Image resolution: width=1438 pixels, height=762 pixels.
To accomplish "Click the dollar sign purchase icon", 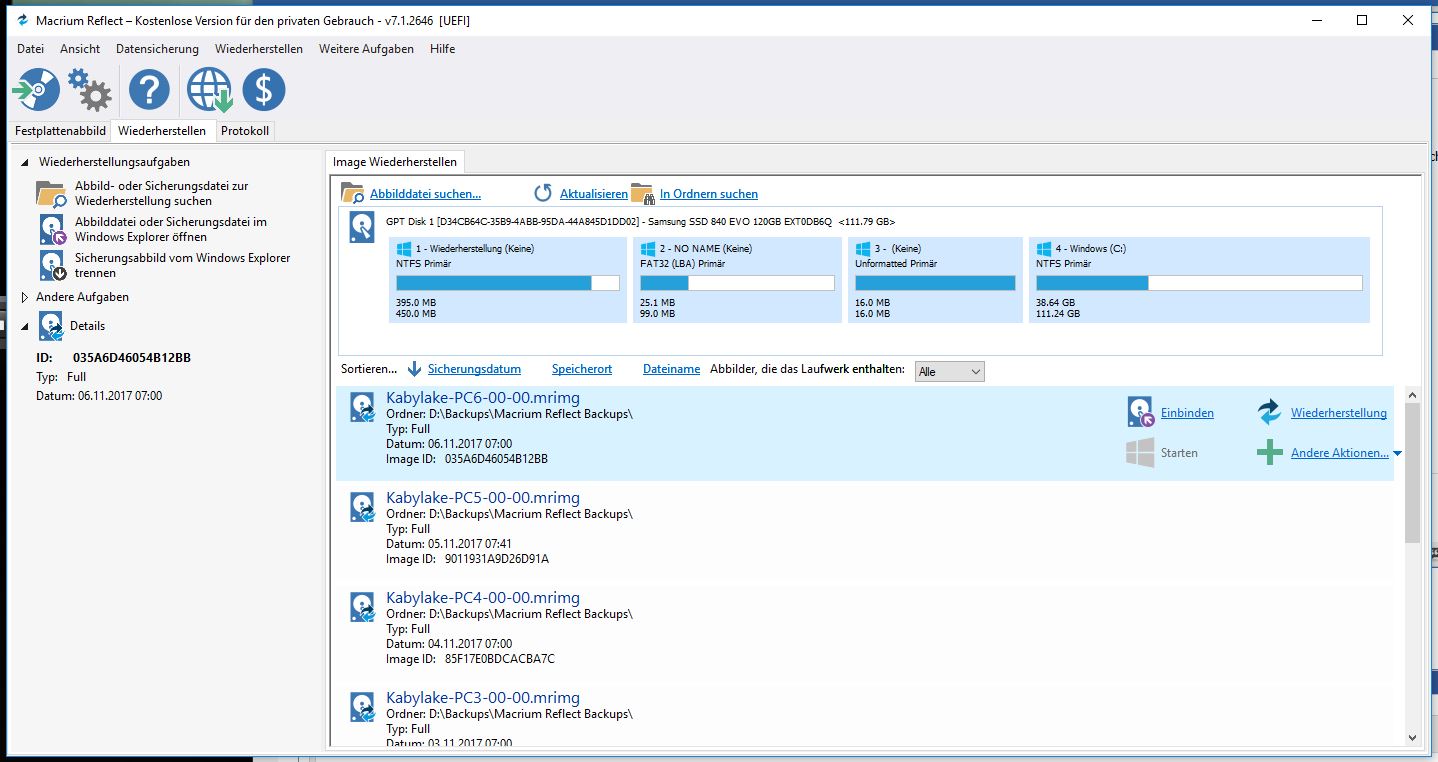I will pyautogui.click(x=264, y=90).
